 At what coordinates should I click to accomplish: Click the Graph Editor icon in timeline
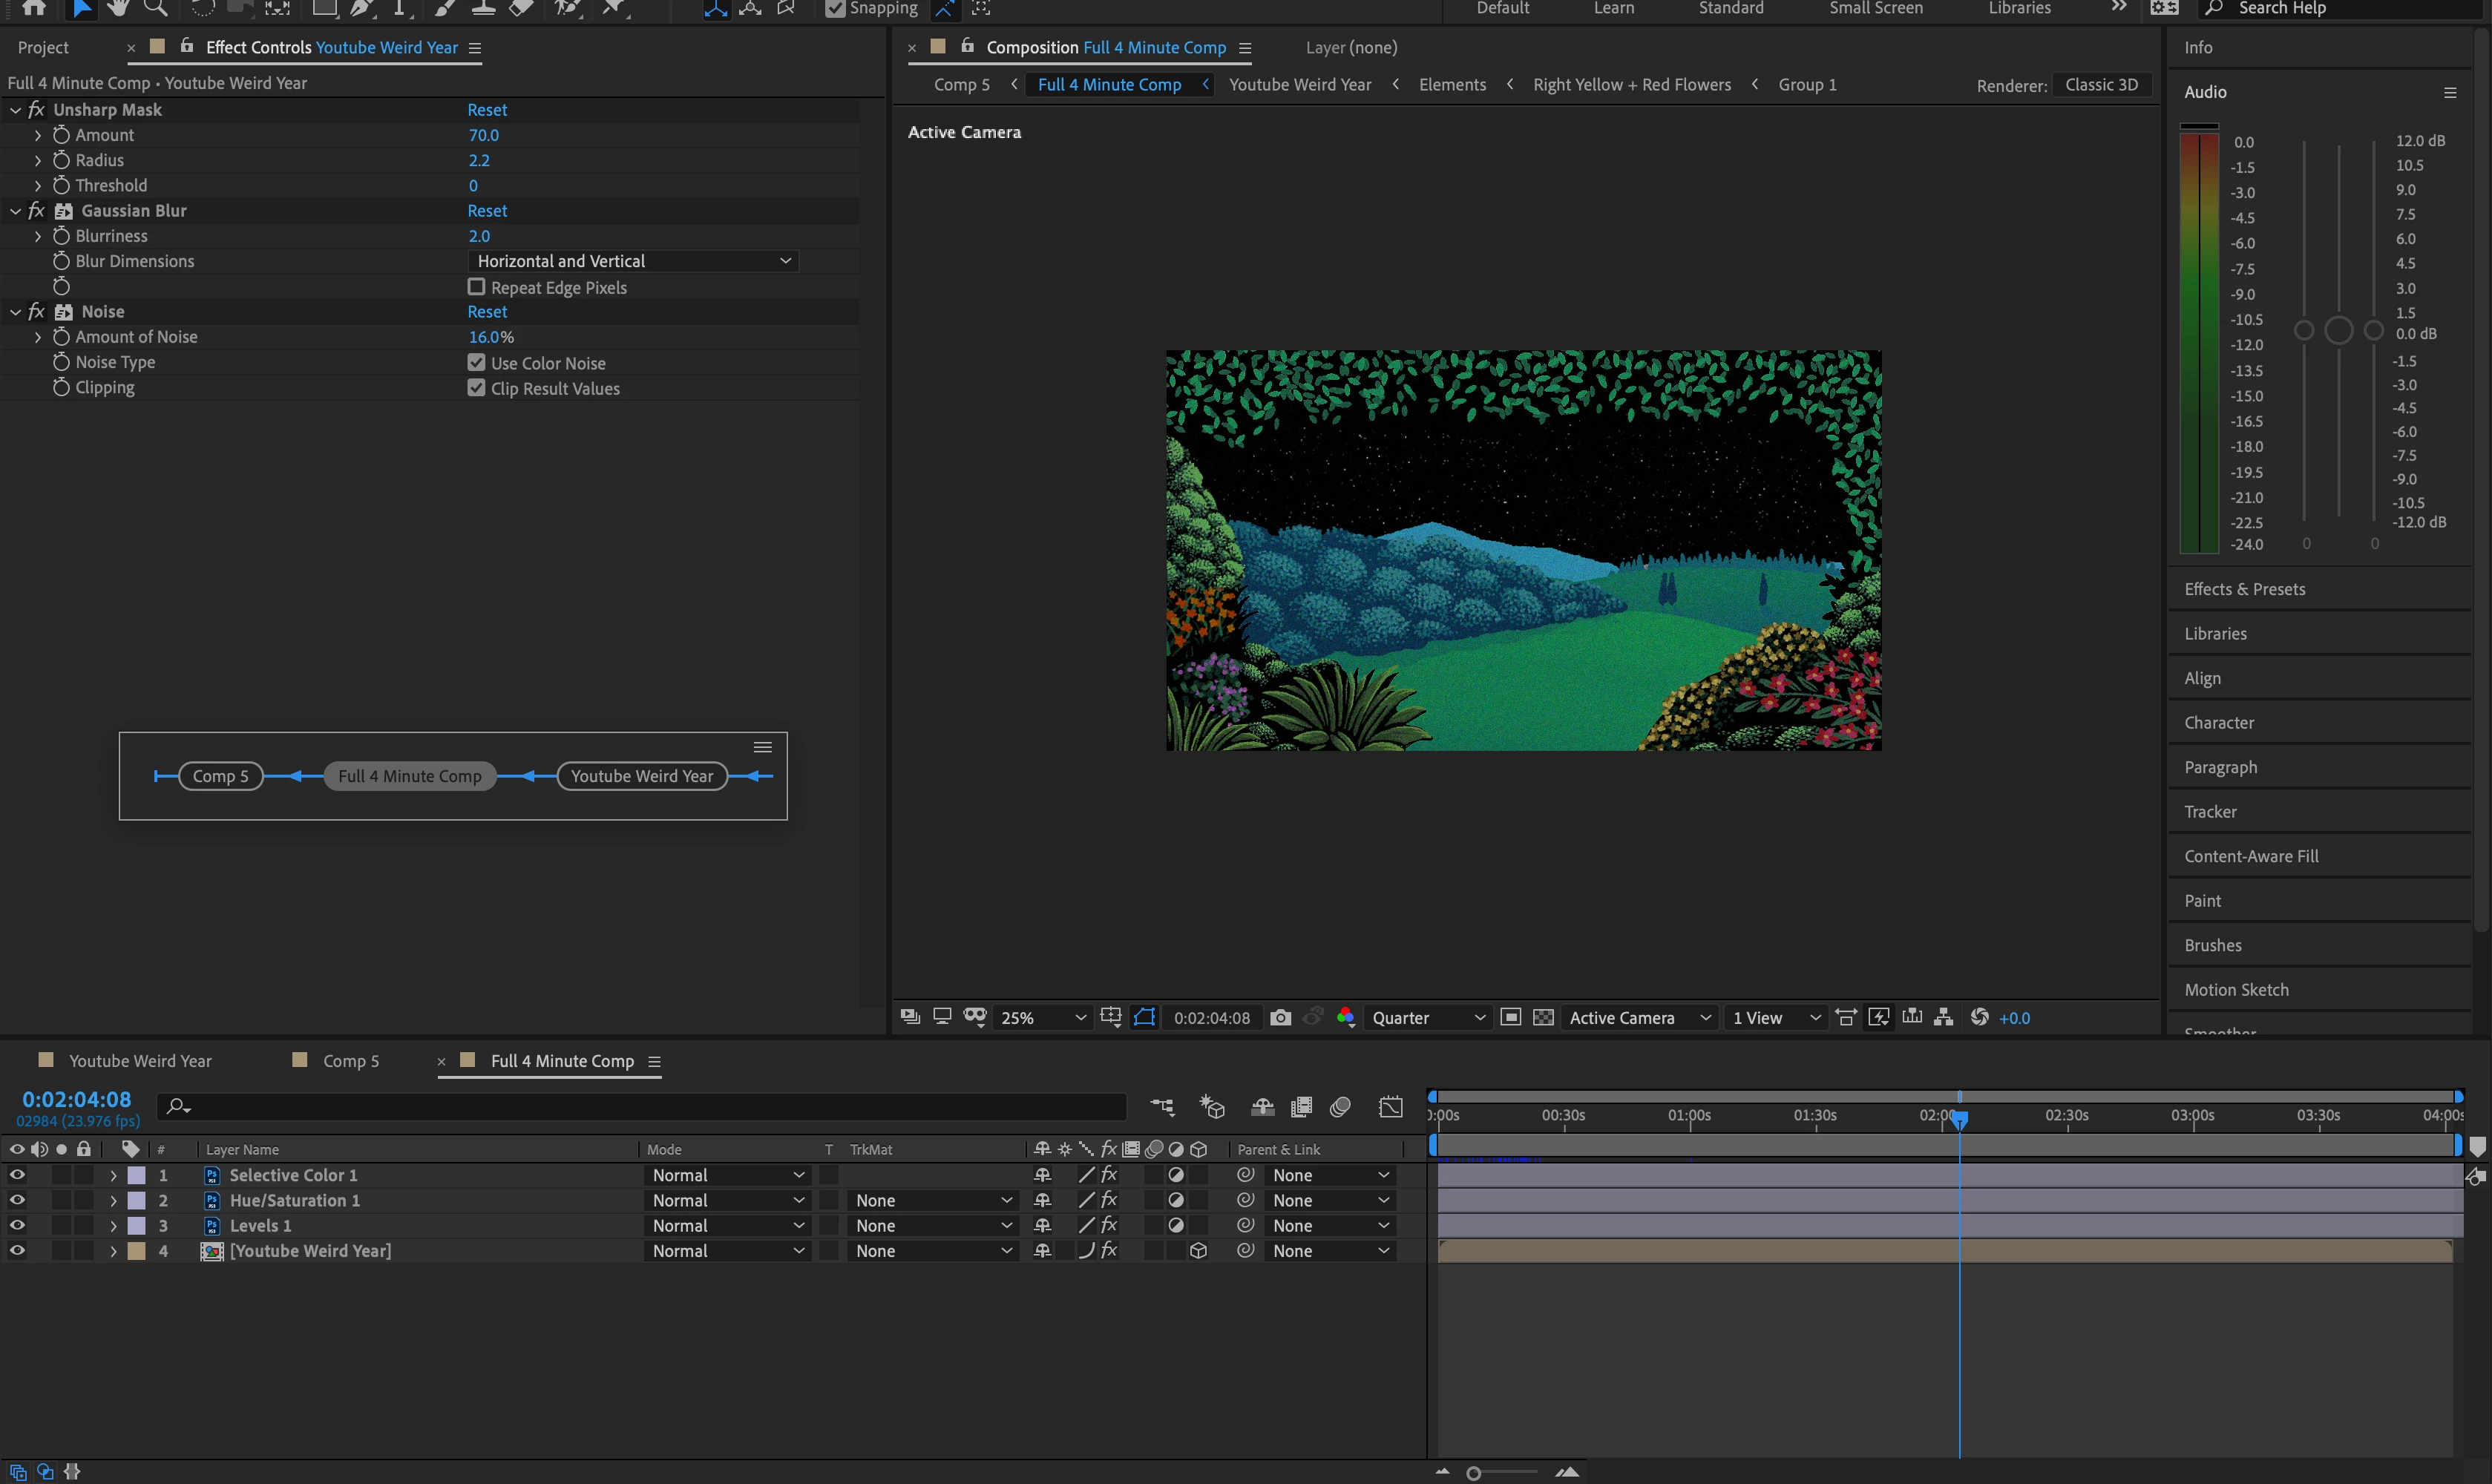point(1390,1106)
